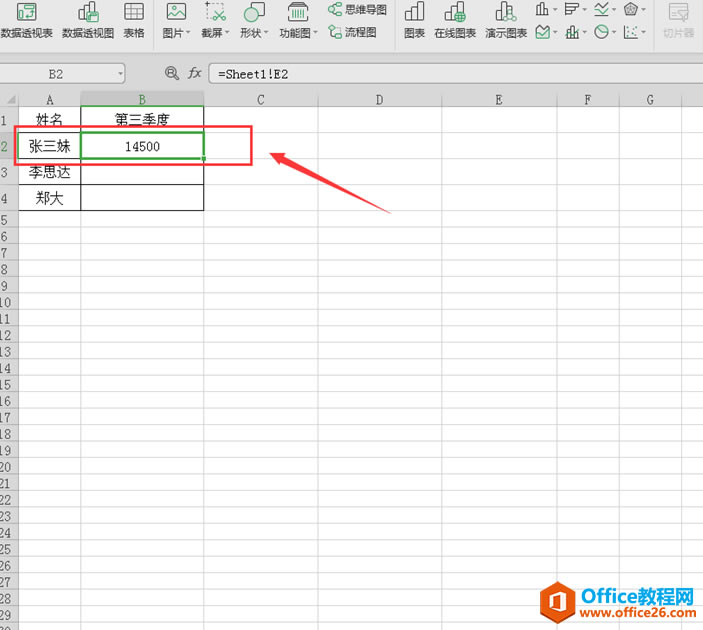
Task: Select column B header
Action: pos(142,100)
